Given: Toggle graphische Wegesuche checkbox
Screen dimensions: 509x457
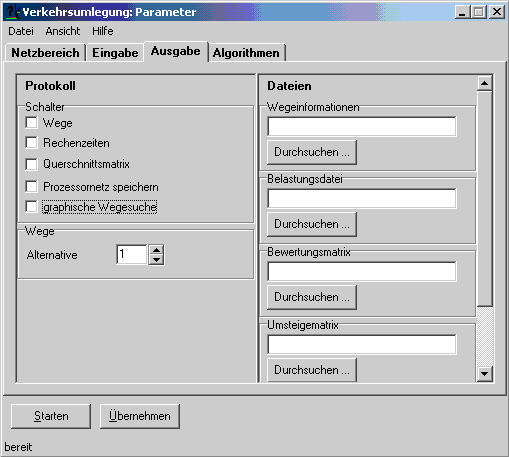Looking at the screenshot, I should (x=31, y=207).
